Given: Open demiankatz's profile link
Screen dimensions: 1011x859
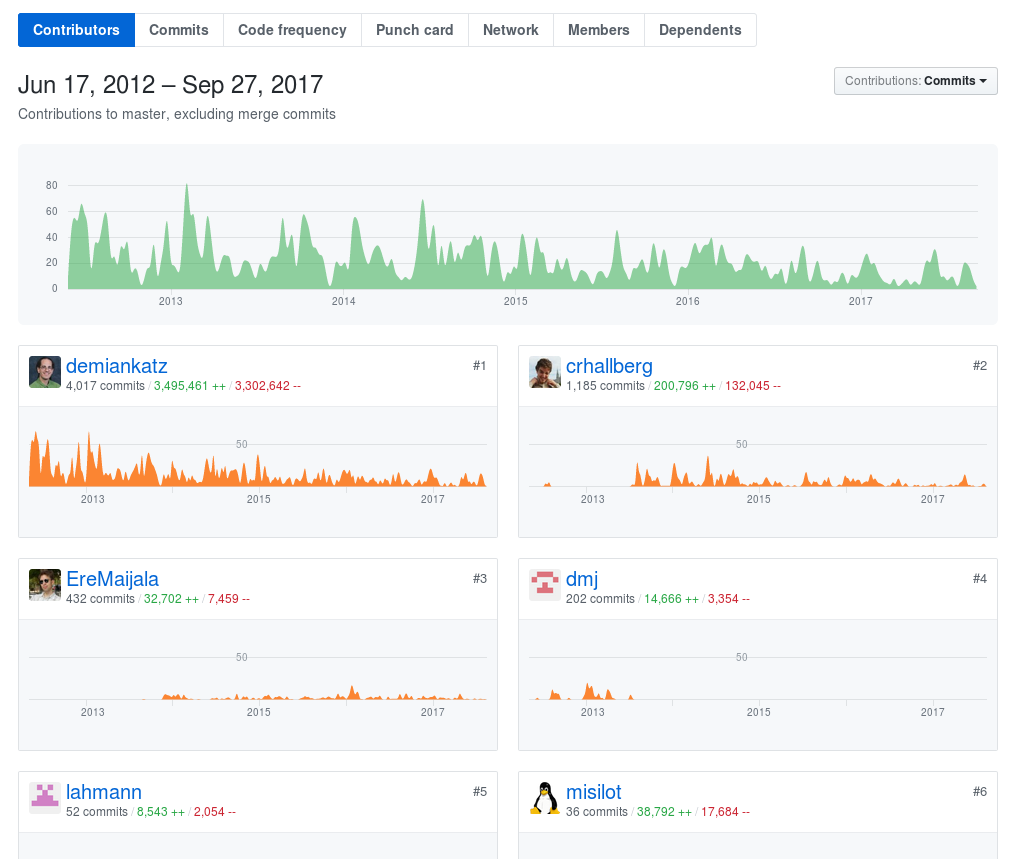Looking at the screenshot, I should tap(116, 366).
